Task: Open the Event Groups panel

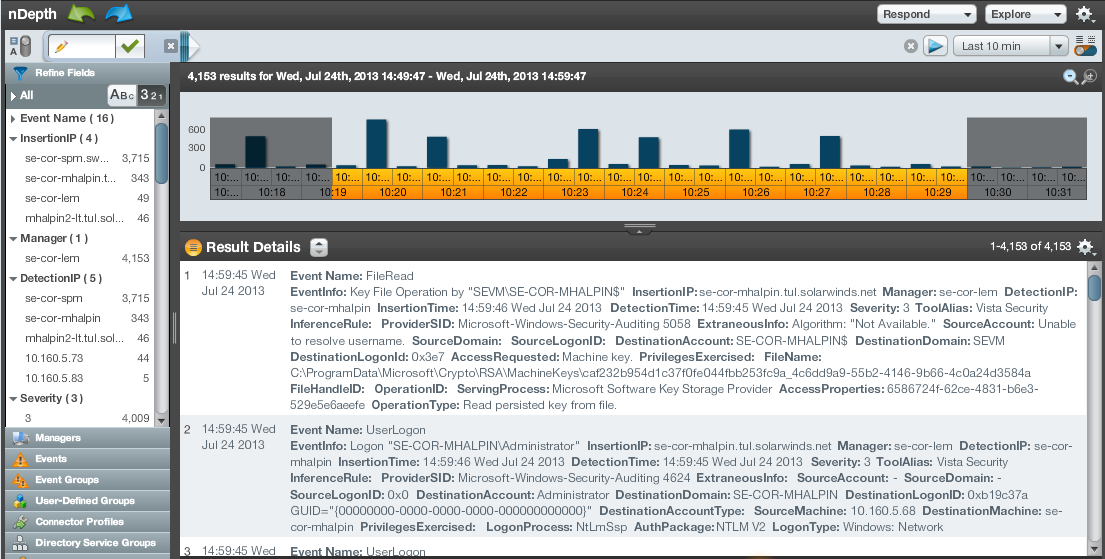Action: (x=87, y=480)
